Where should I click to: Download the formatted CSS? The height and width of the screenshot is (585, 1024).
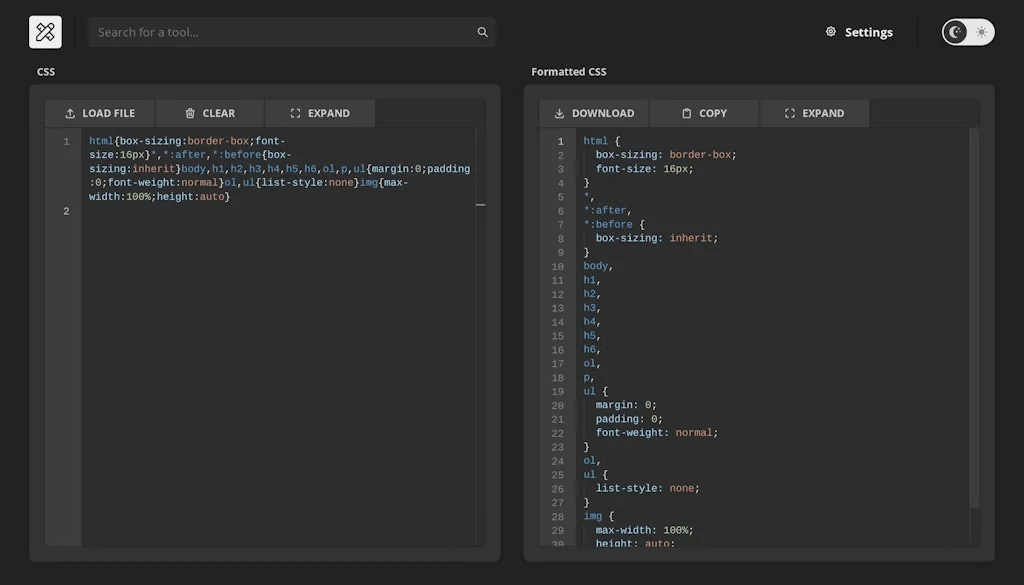(594, 113)
